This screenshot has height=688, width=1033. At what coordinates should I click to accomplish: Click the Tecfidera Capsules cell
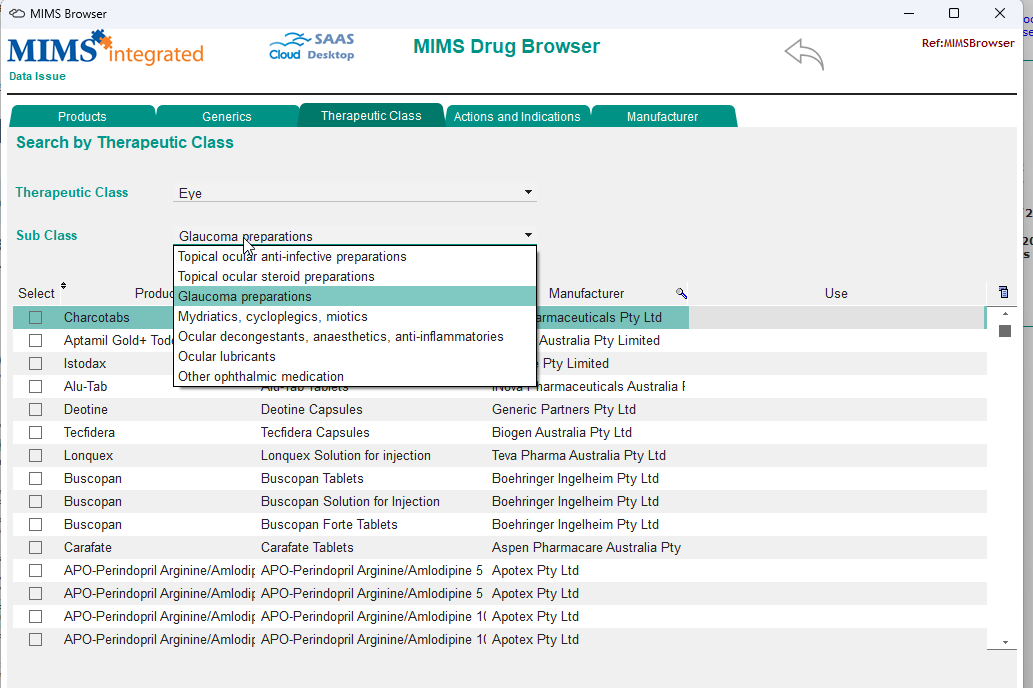[315, 433]
